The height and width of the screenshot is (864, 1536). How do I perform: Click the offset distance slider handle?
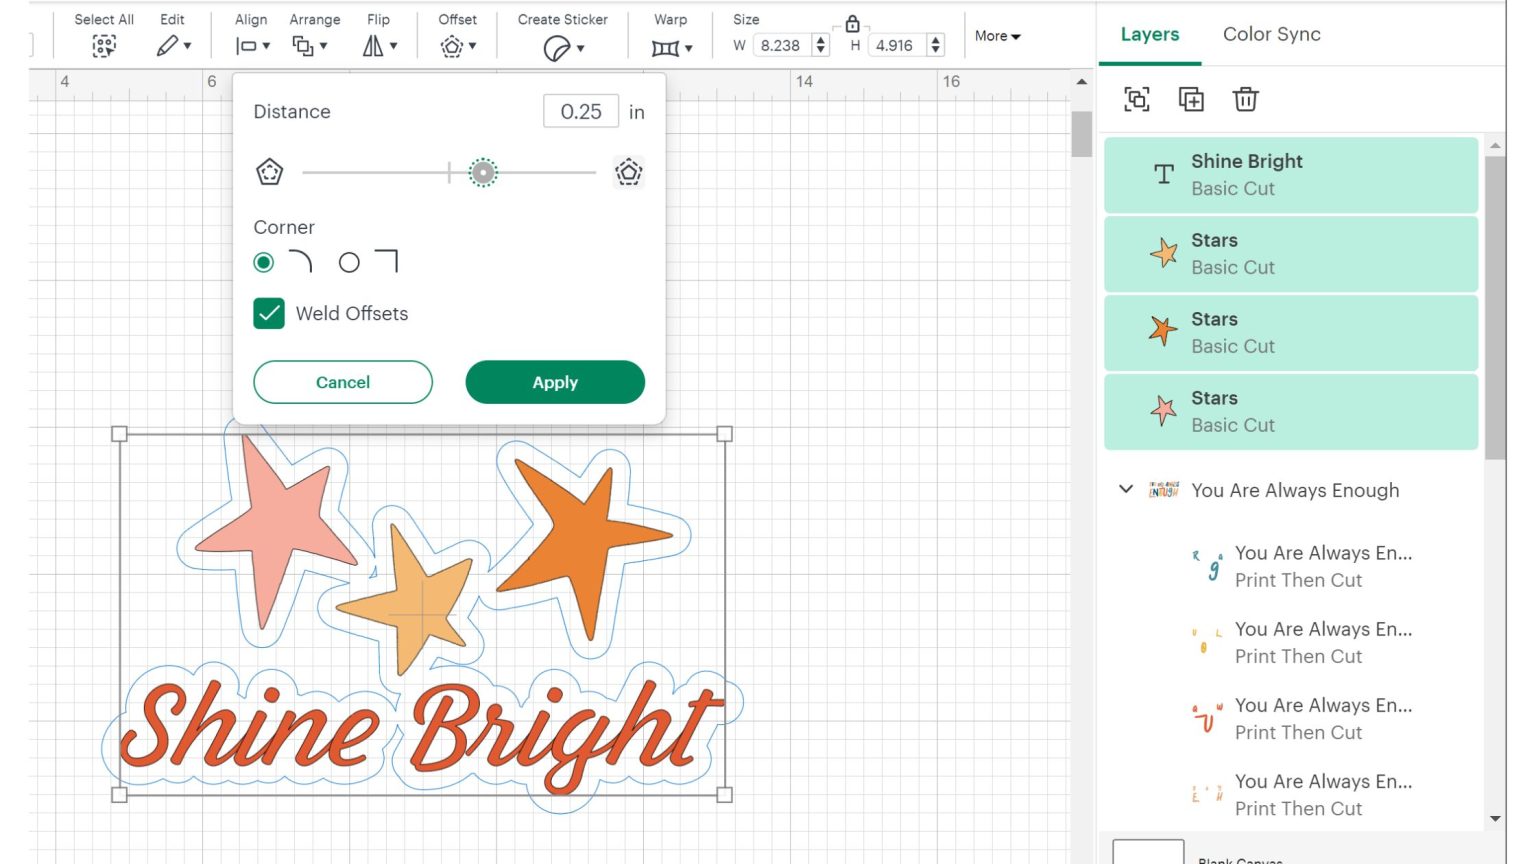pyautogui.click(x=483, y=172)
